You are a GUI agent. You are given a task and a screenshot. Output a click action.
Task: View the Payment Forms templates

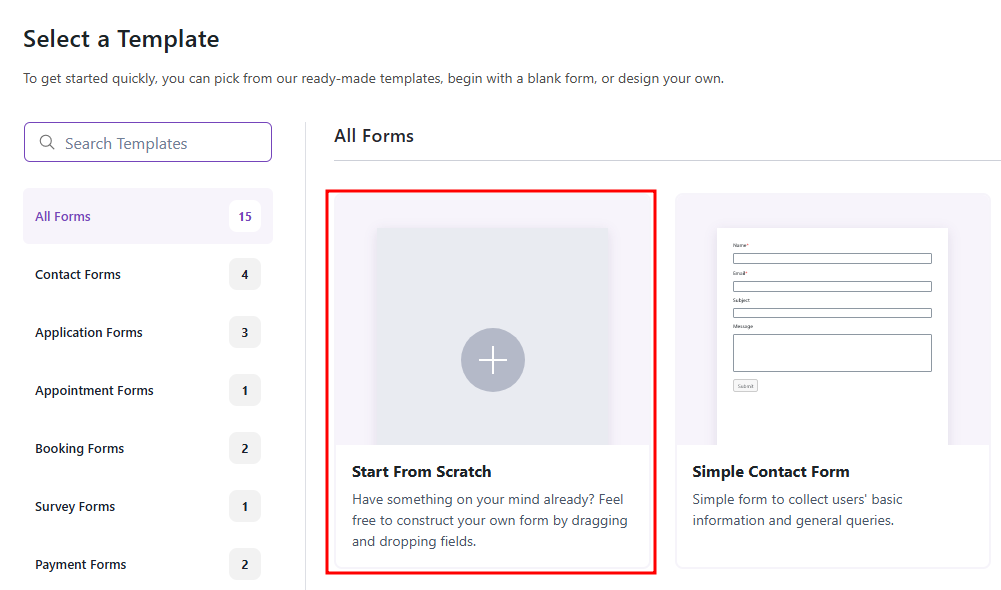coord(81,564)
